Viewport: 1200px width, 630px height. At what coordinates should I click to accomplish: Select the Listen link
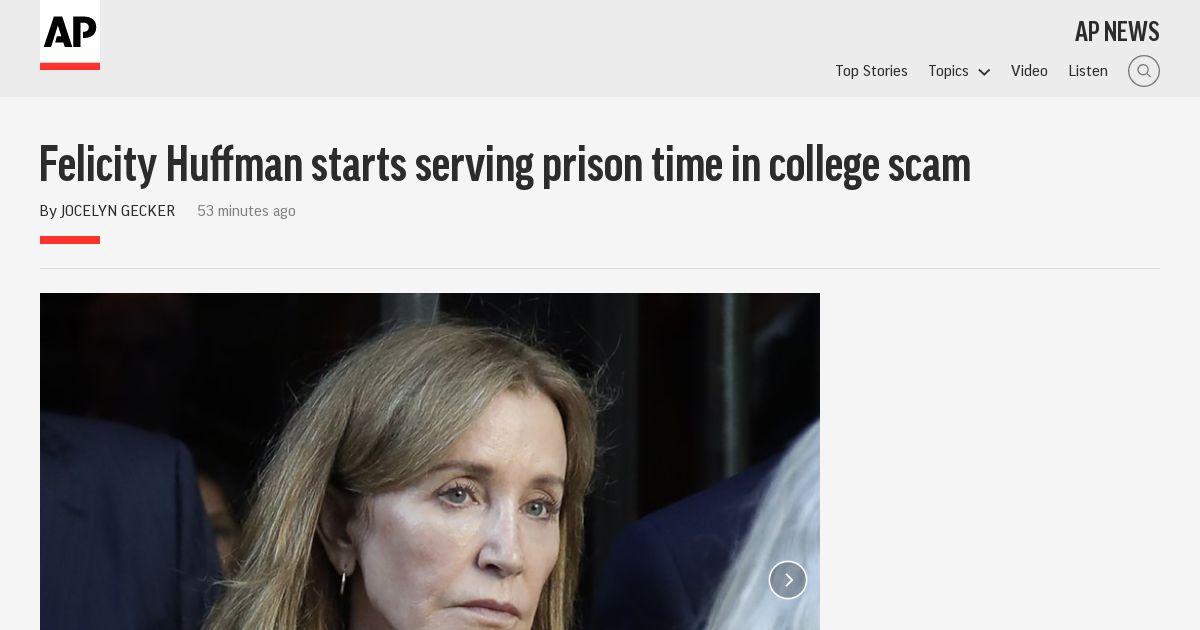click(x=1088, y=71)
